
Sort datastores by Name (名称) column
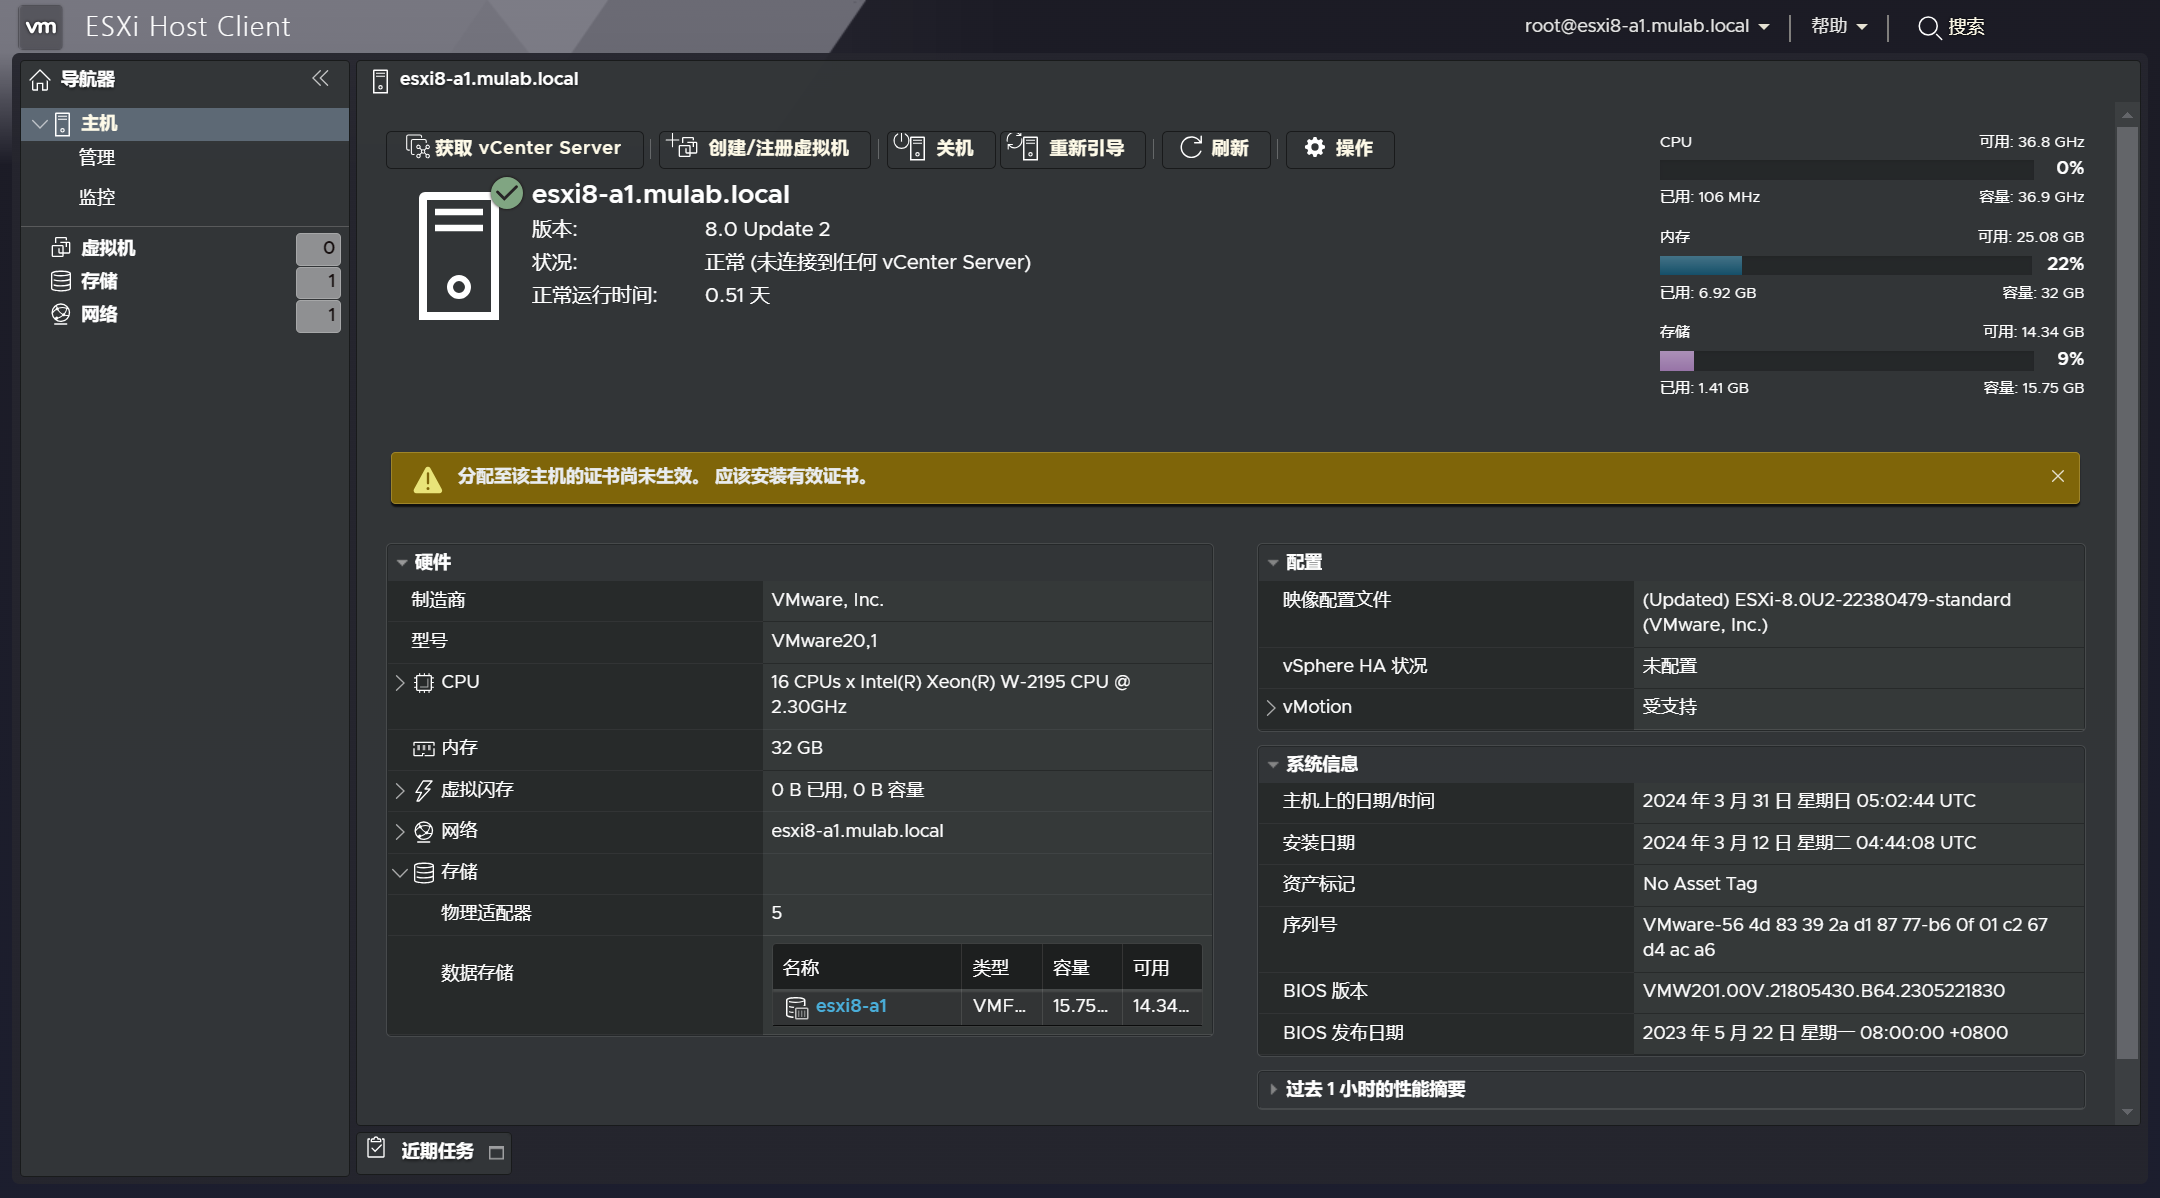coord(866,968)
